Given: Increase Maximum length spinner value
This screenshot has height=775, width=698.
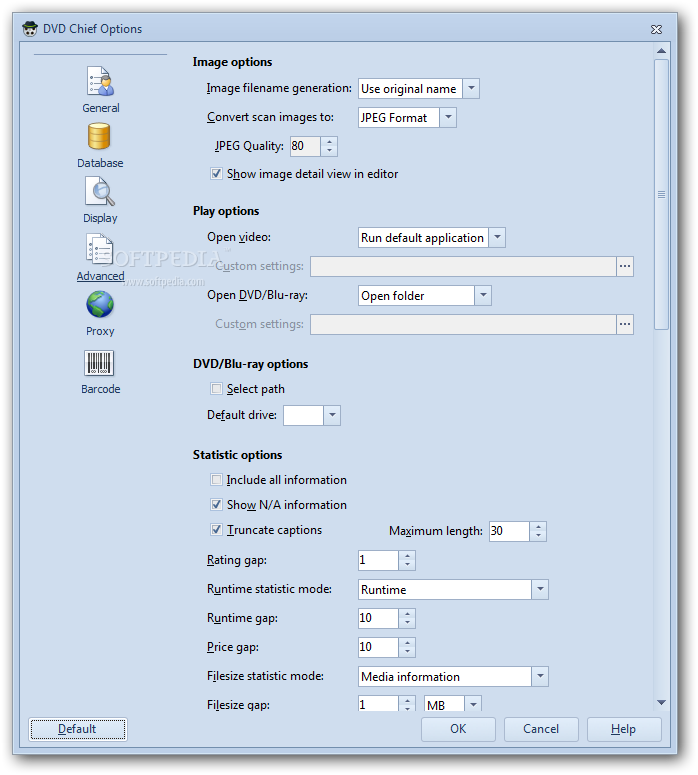Looking at the screenshot, I should (538, 526).
